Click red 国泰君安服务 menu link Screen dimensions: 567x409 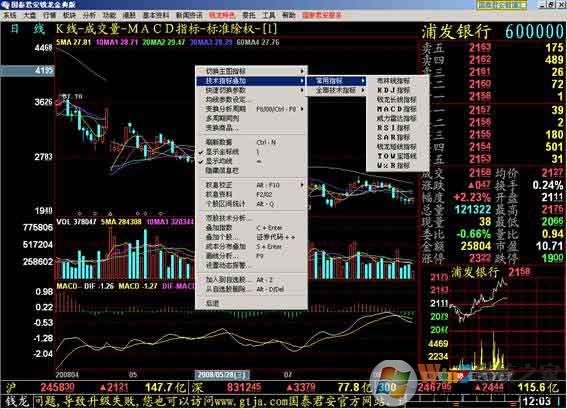click(x=322, y=16)
